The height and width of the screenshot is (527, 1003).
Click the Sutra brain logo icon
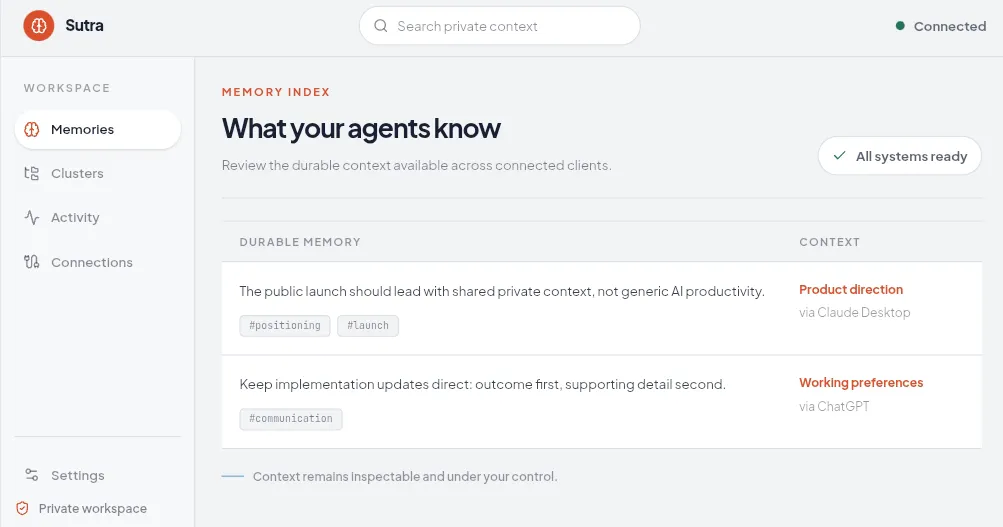pos(39,26)
